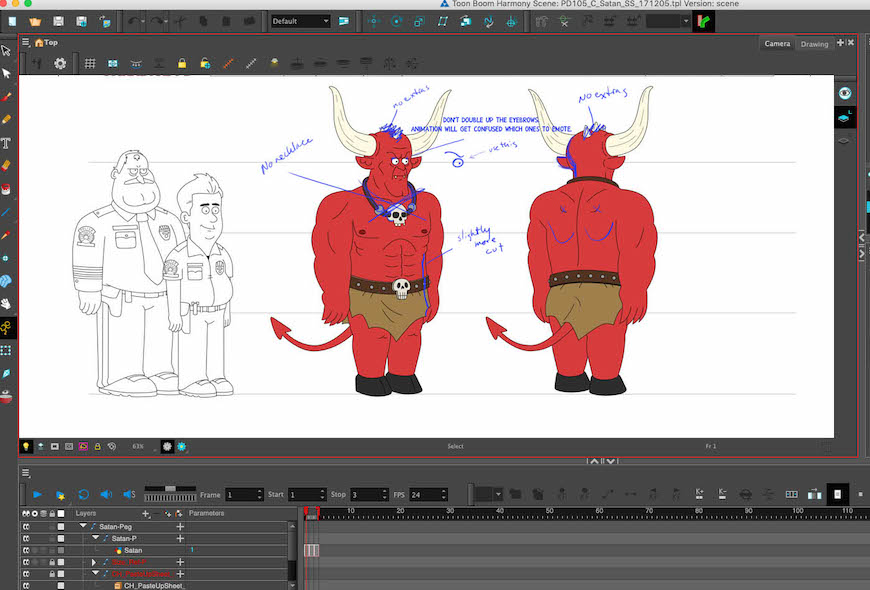Select the Eraser tool
This screenshot has width=870, height=590.
[6, 166]
